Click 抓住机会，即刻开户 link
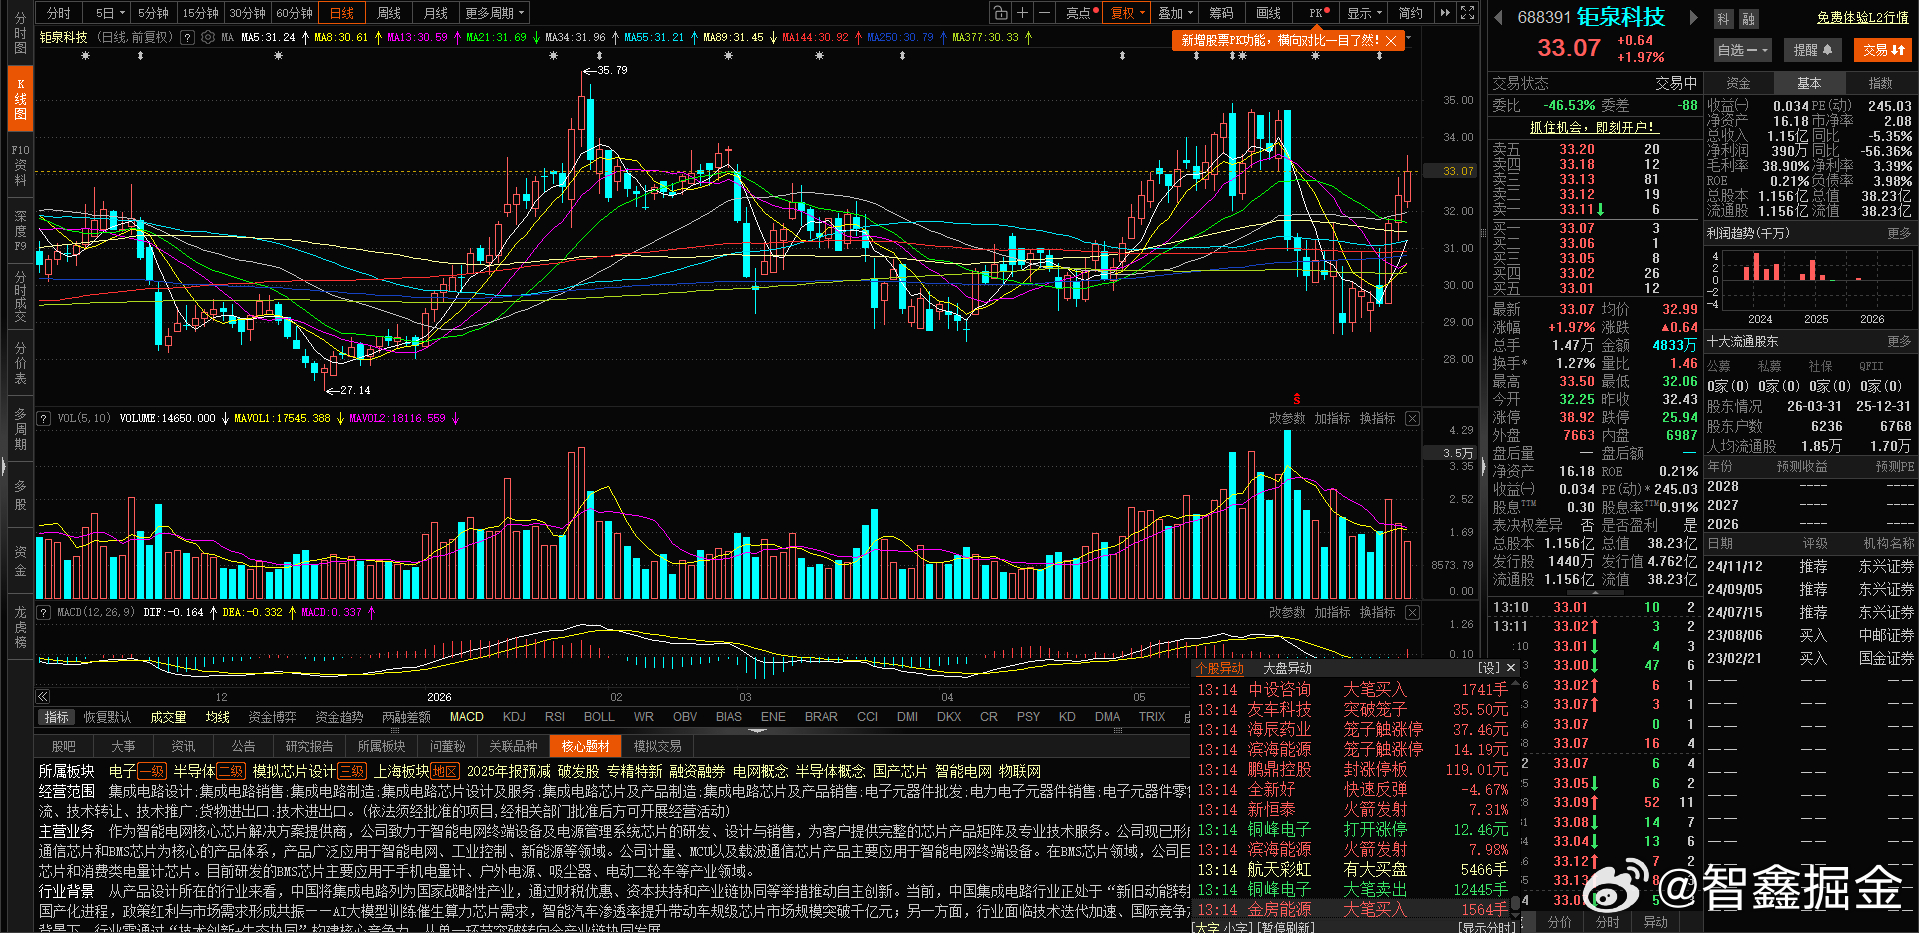1919x933 pixels. pyautogui.click(x=1593, y=127)
